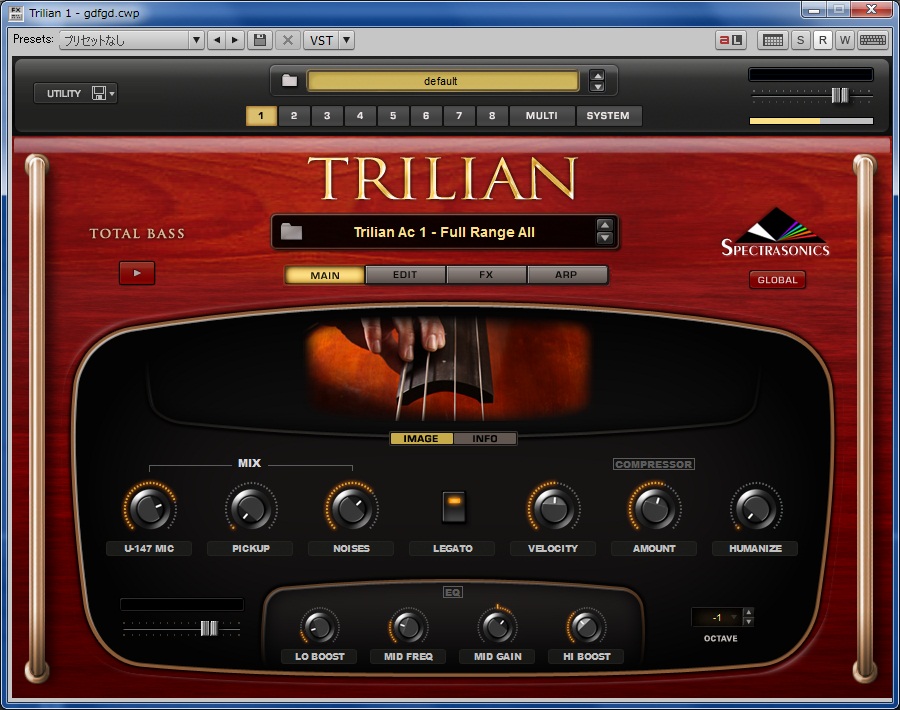
Task: Toggle the automation Read (R) button
Action: 823,40
